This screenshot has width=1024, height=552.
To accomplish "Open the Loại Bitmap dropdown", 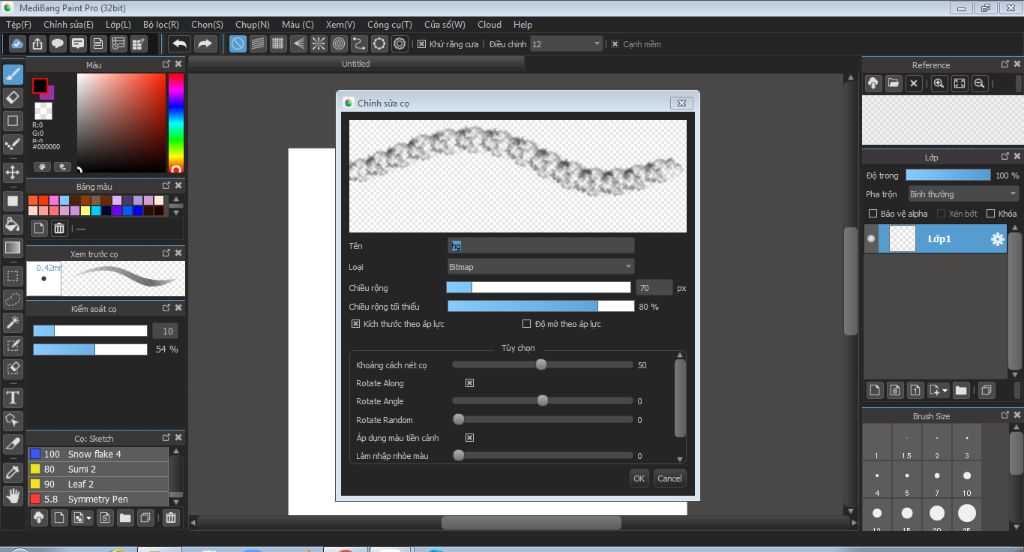I will (540, 267).
